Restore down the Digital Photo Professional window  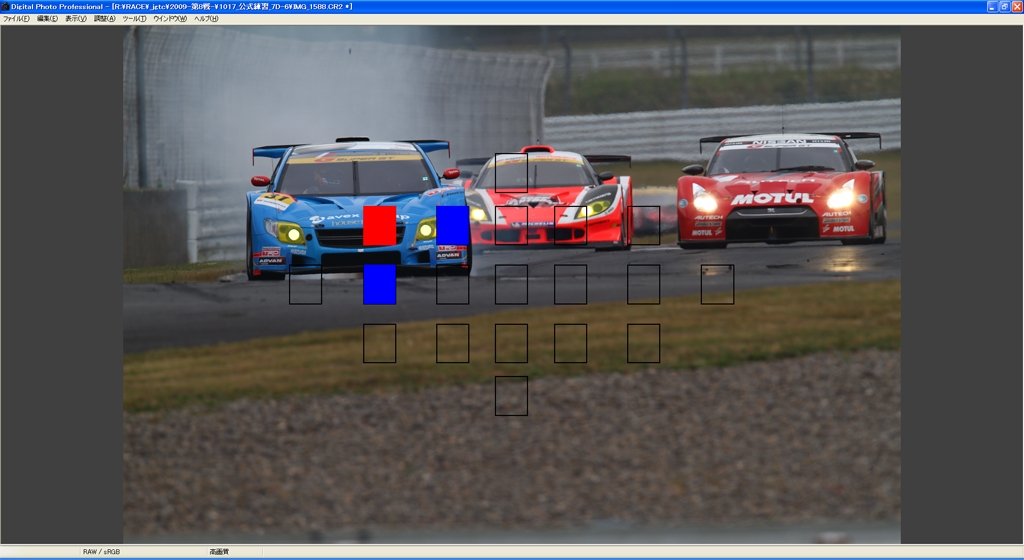point(1004,7)
